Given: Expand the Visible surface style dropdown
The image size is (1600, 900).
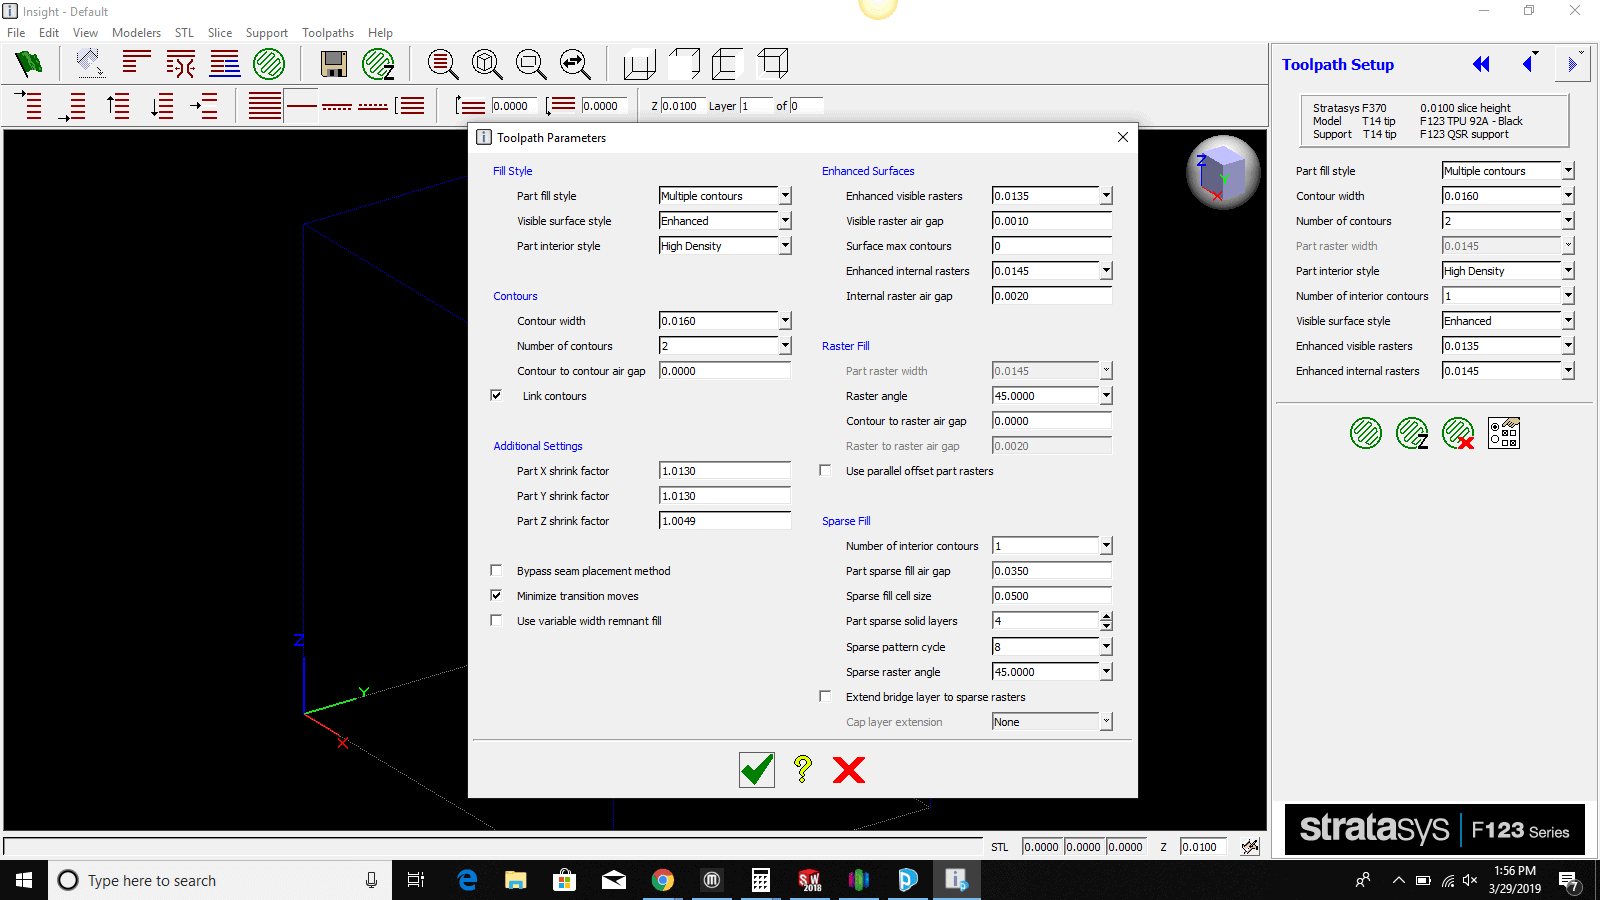Looking at the screenshot, I should pyautogui.click(x=785, y=221).
